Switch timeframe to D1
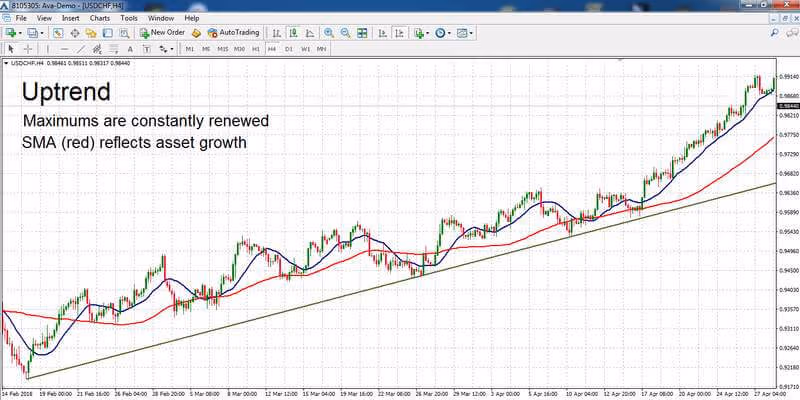This screenshot has height=400, width=800. 289,49
